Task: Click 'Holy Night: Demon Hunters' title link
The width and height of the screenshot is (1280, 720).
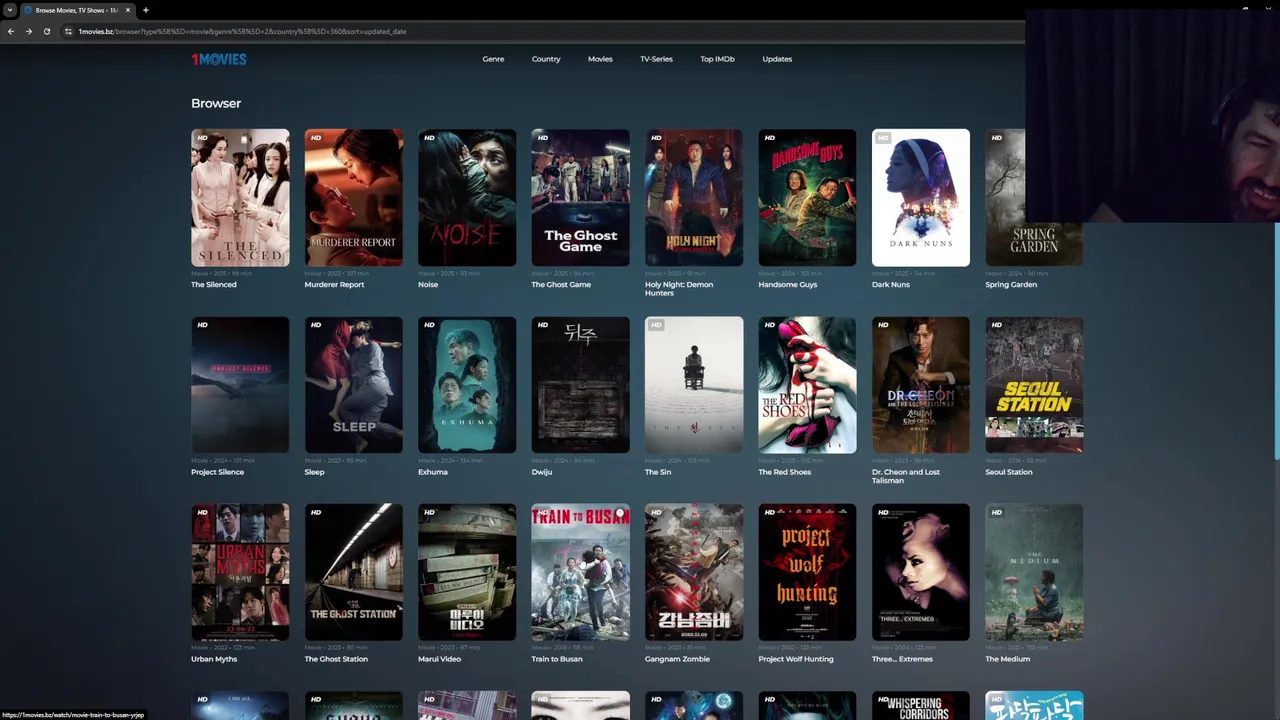Action: (679, 289)
